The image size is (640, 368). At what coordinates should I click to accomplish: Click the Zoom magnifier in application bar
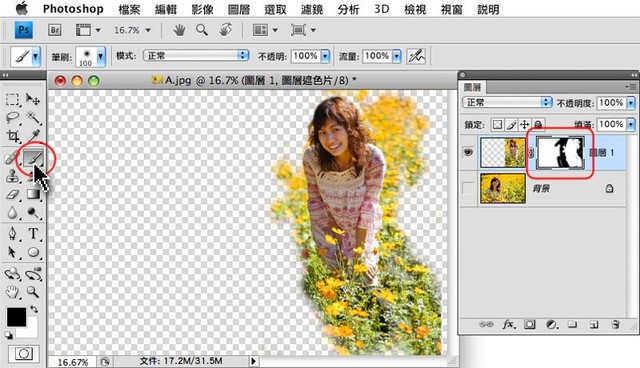pyautogui.click(x=202, y=30)
